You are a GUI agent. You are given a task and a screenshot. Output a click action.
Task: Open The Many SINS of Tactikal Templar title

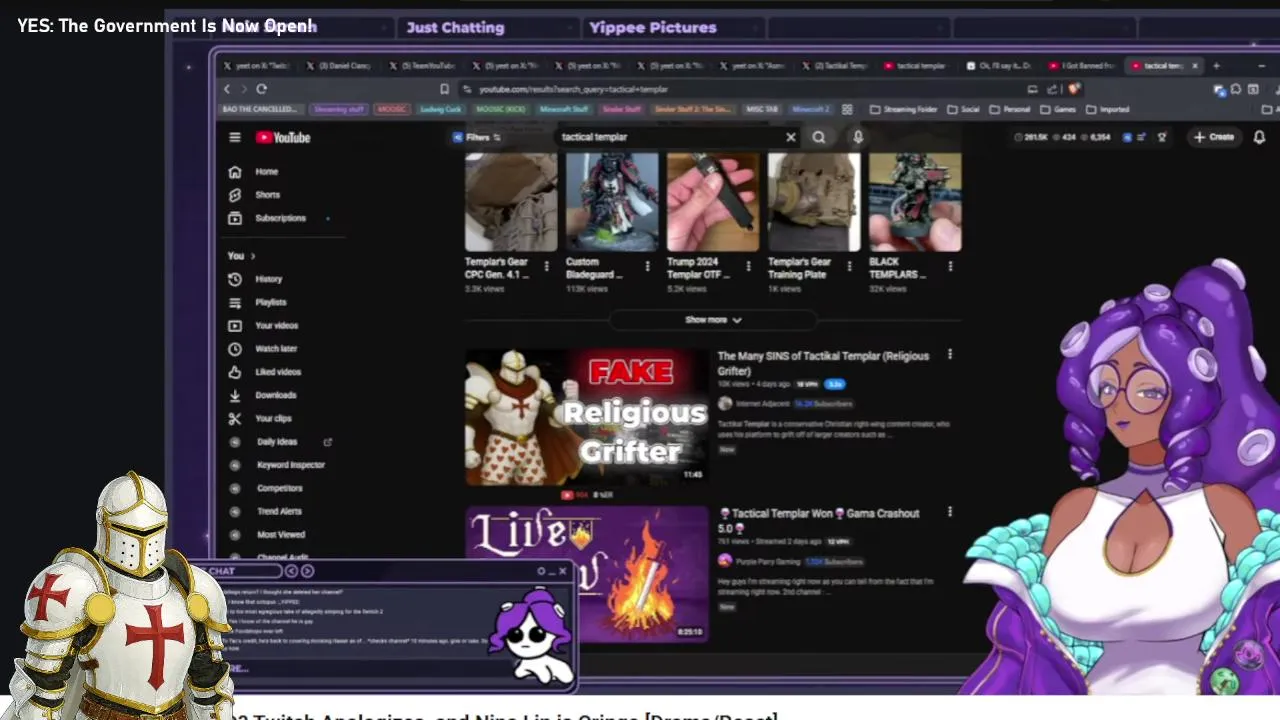coord(823,363)
